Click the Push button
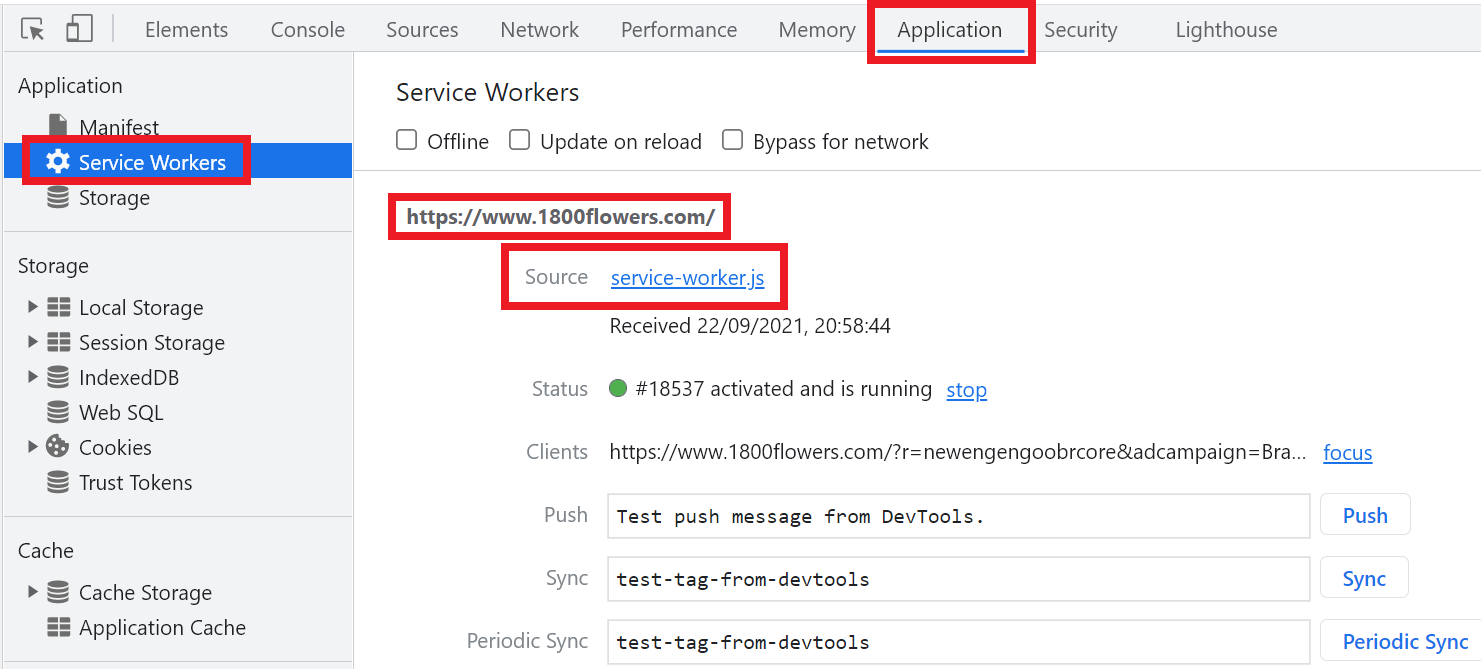 (1365, 515)
